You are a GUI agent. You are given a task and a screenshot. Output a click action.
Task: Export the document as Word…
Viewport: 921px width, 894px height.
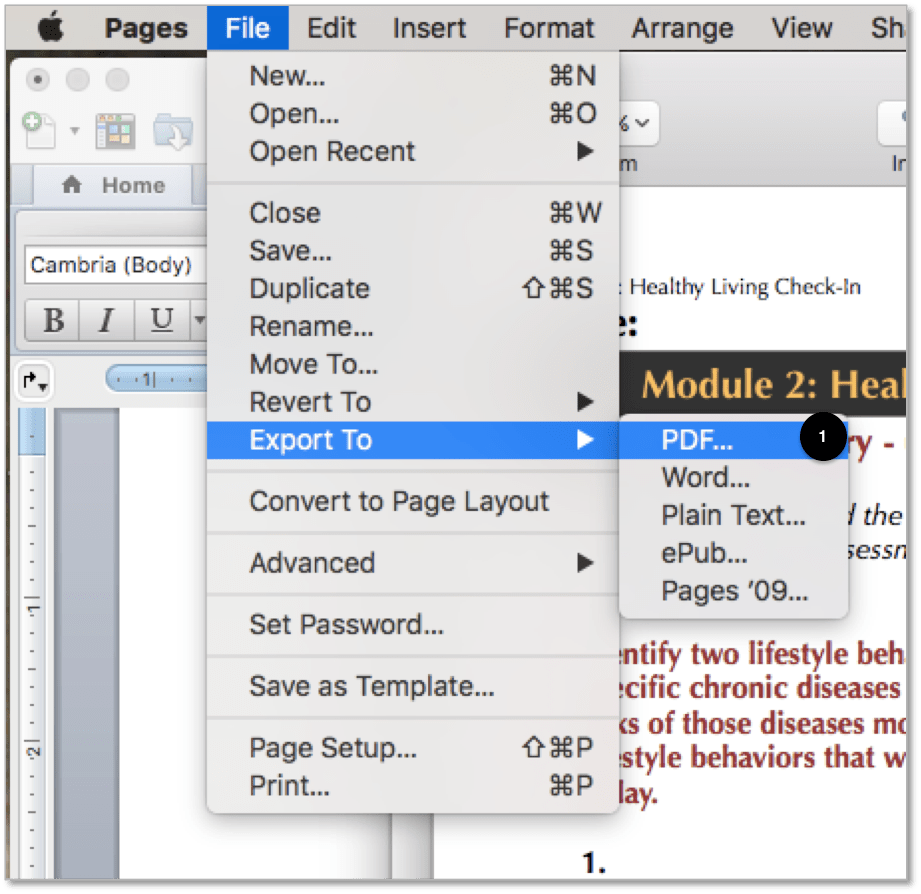pyautogui.click(x=733, y=477)
